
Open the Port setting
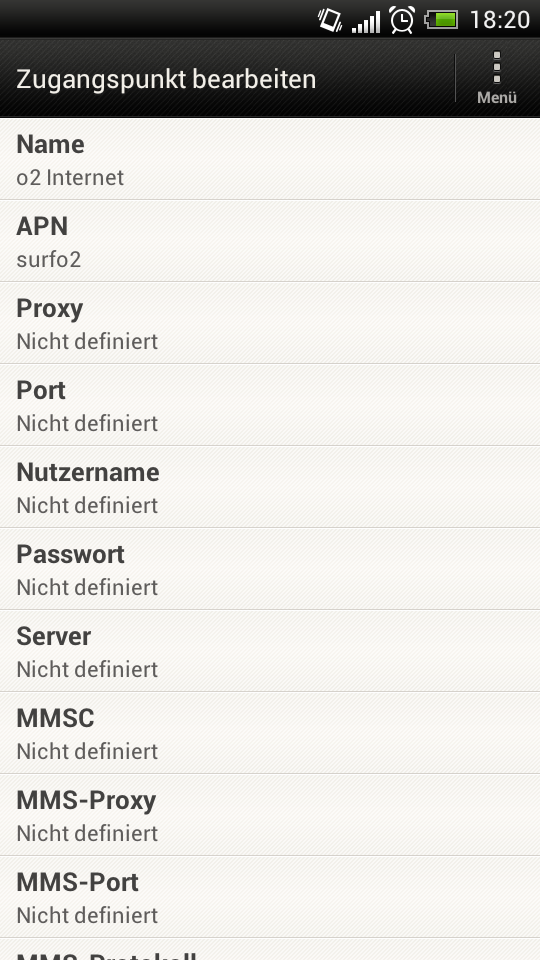click(270, 405)
